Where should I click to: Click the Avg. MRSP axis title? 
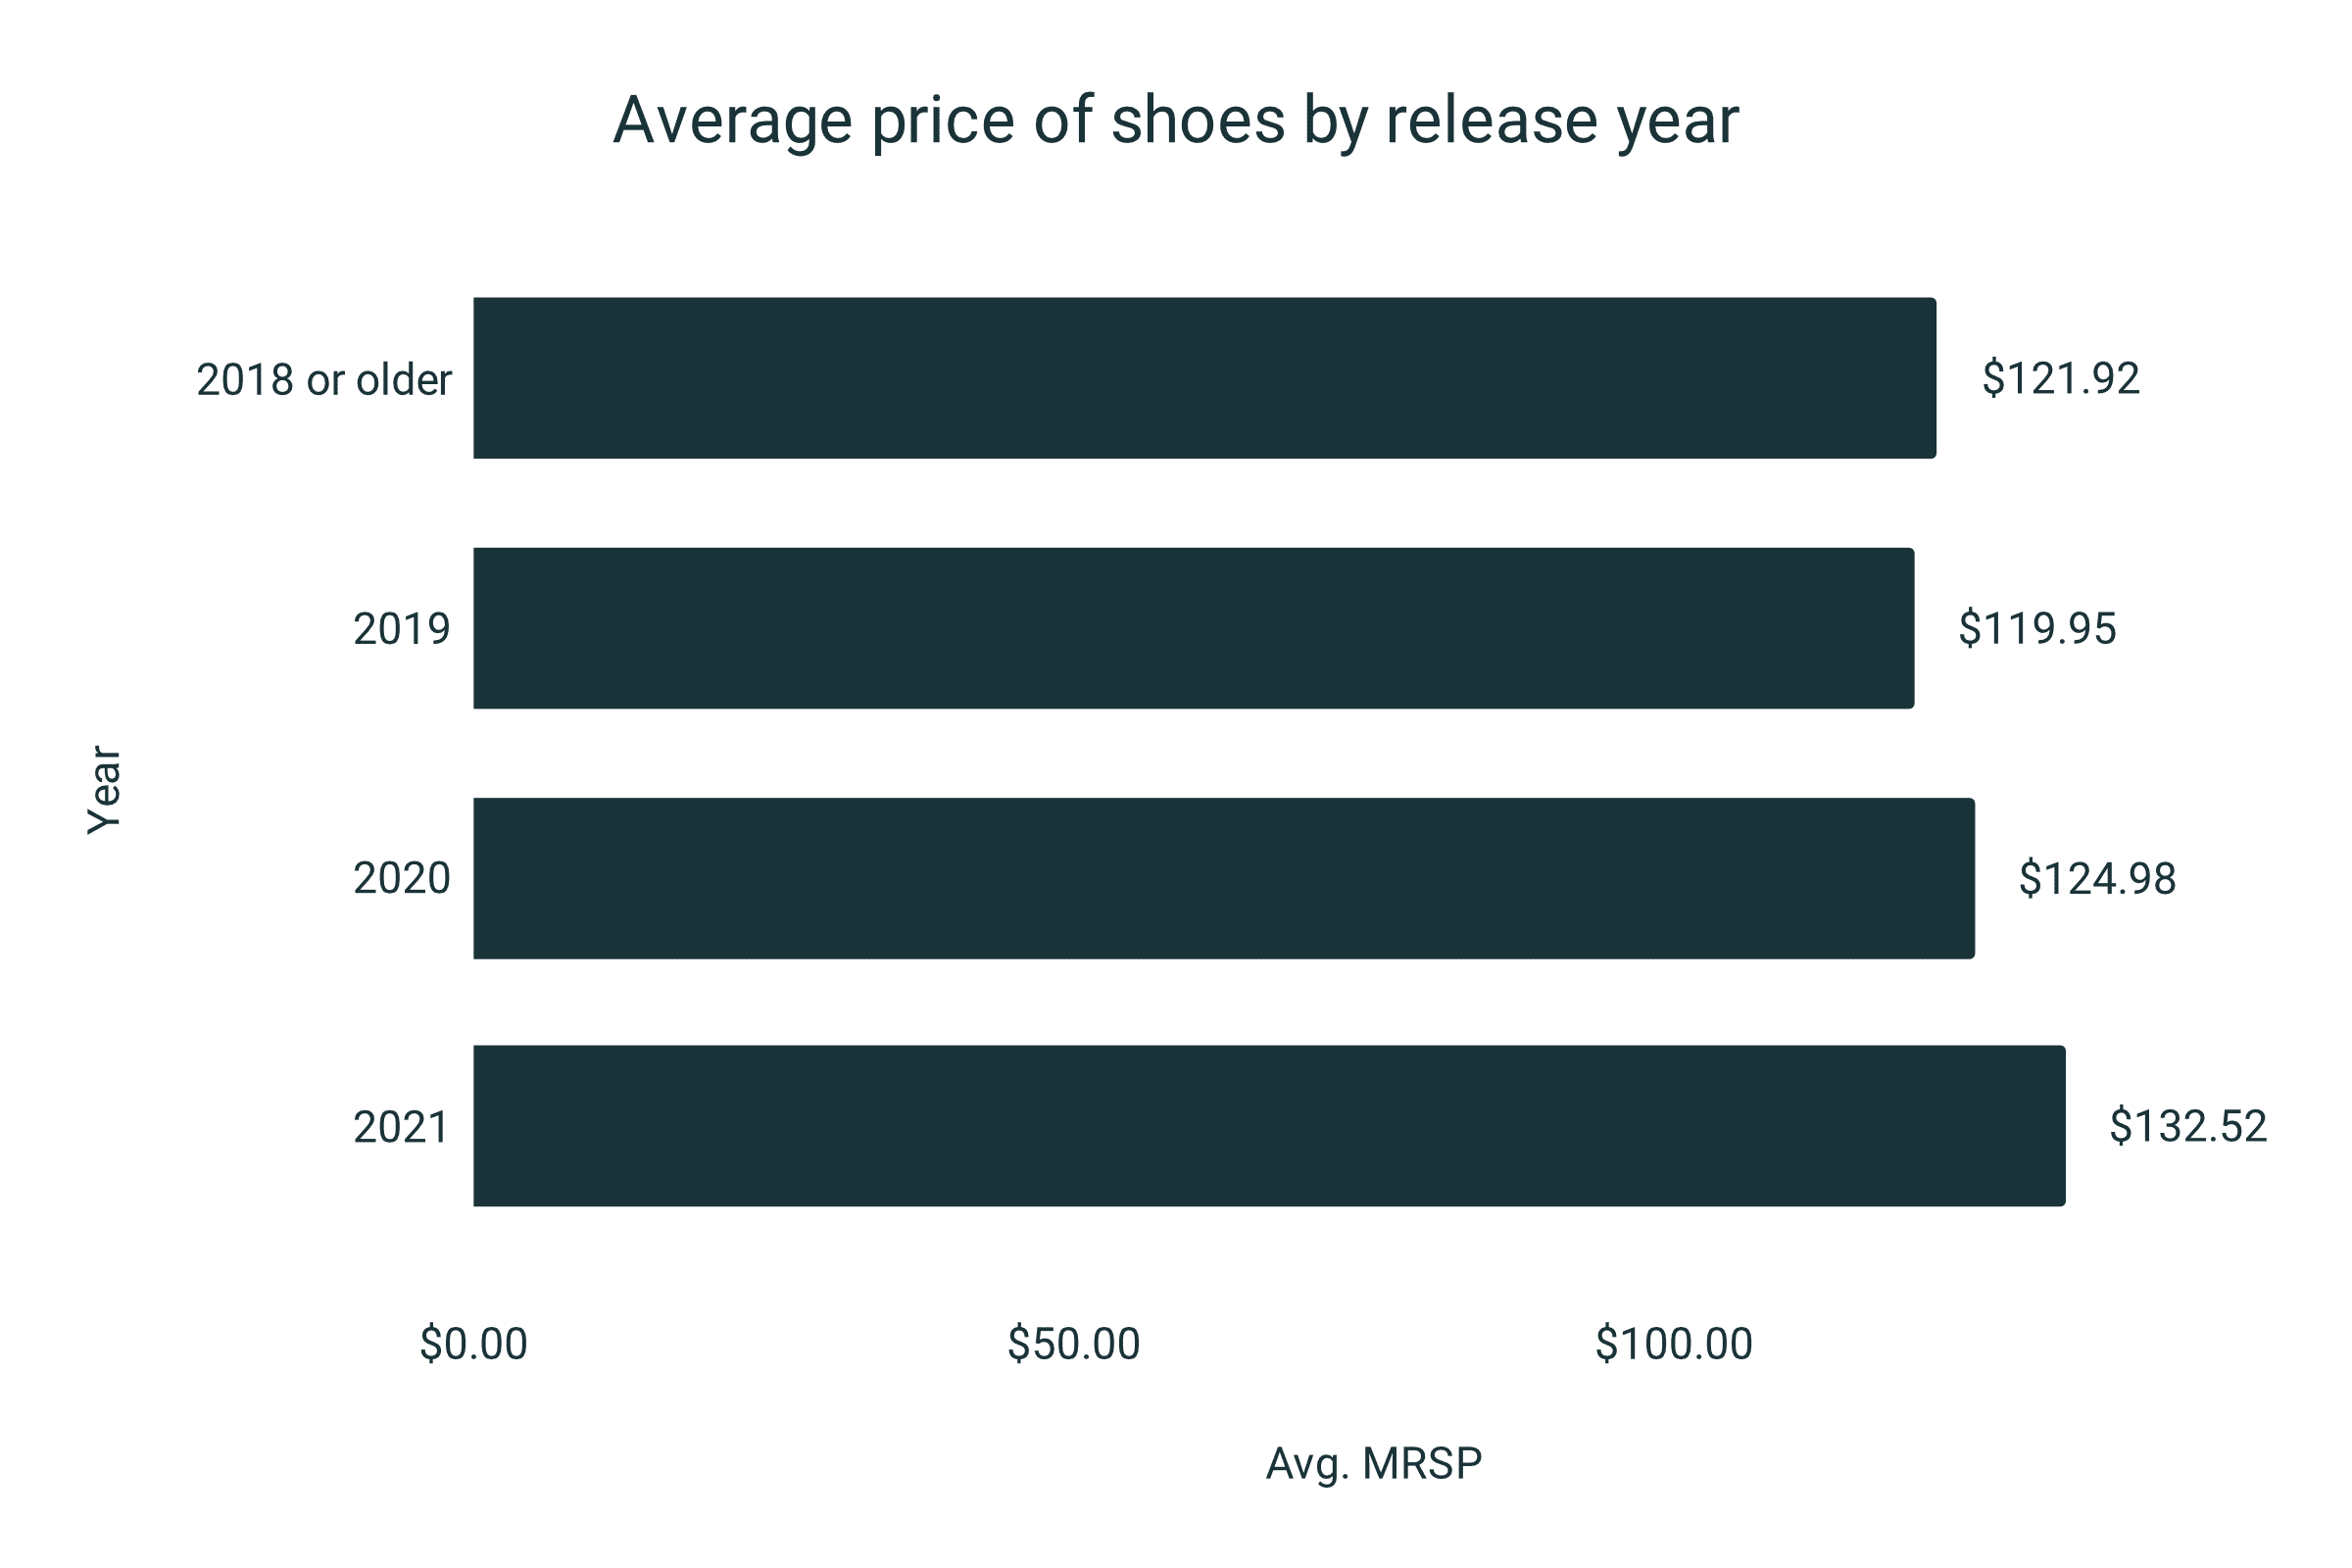(1374, 1465)
